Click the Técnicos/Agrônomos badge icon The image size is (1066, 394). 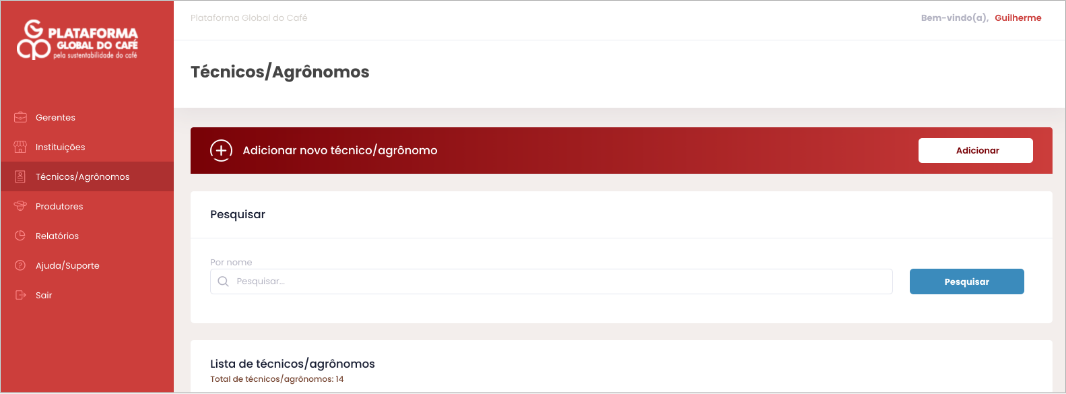point(20,177)
